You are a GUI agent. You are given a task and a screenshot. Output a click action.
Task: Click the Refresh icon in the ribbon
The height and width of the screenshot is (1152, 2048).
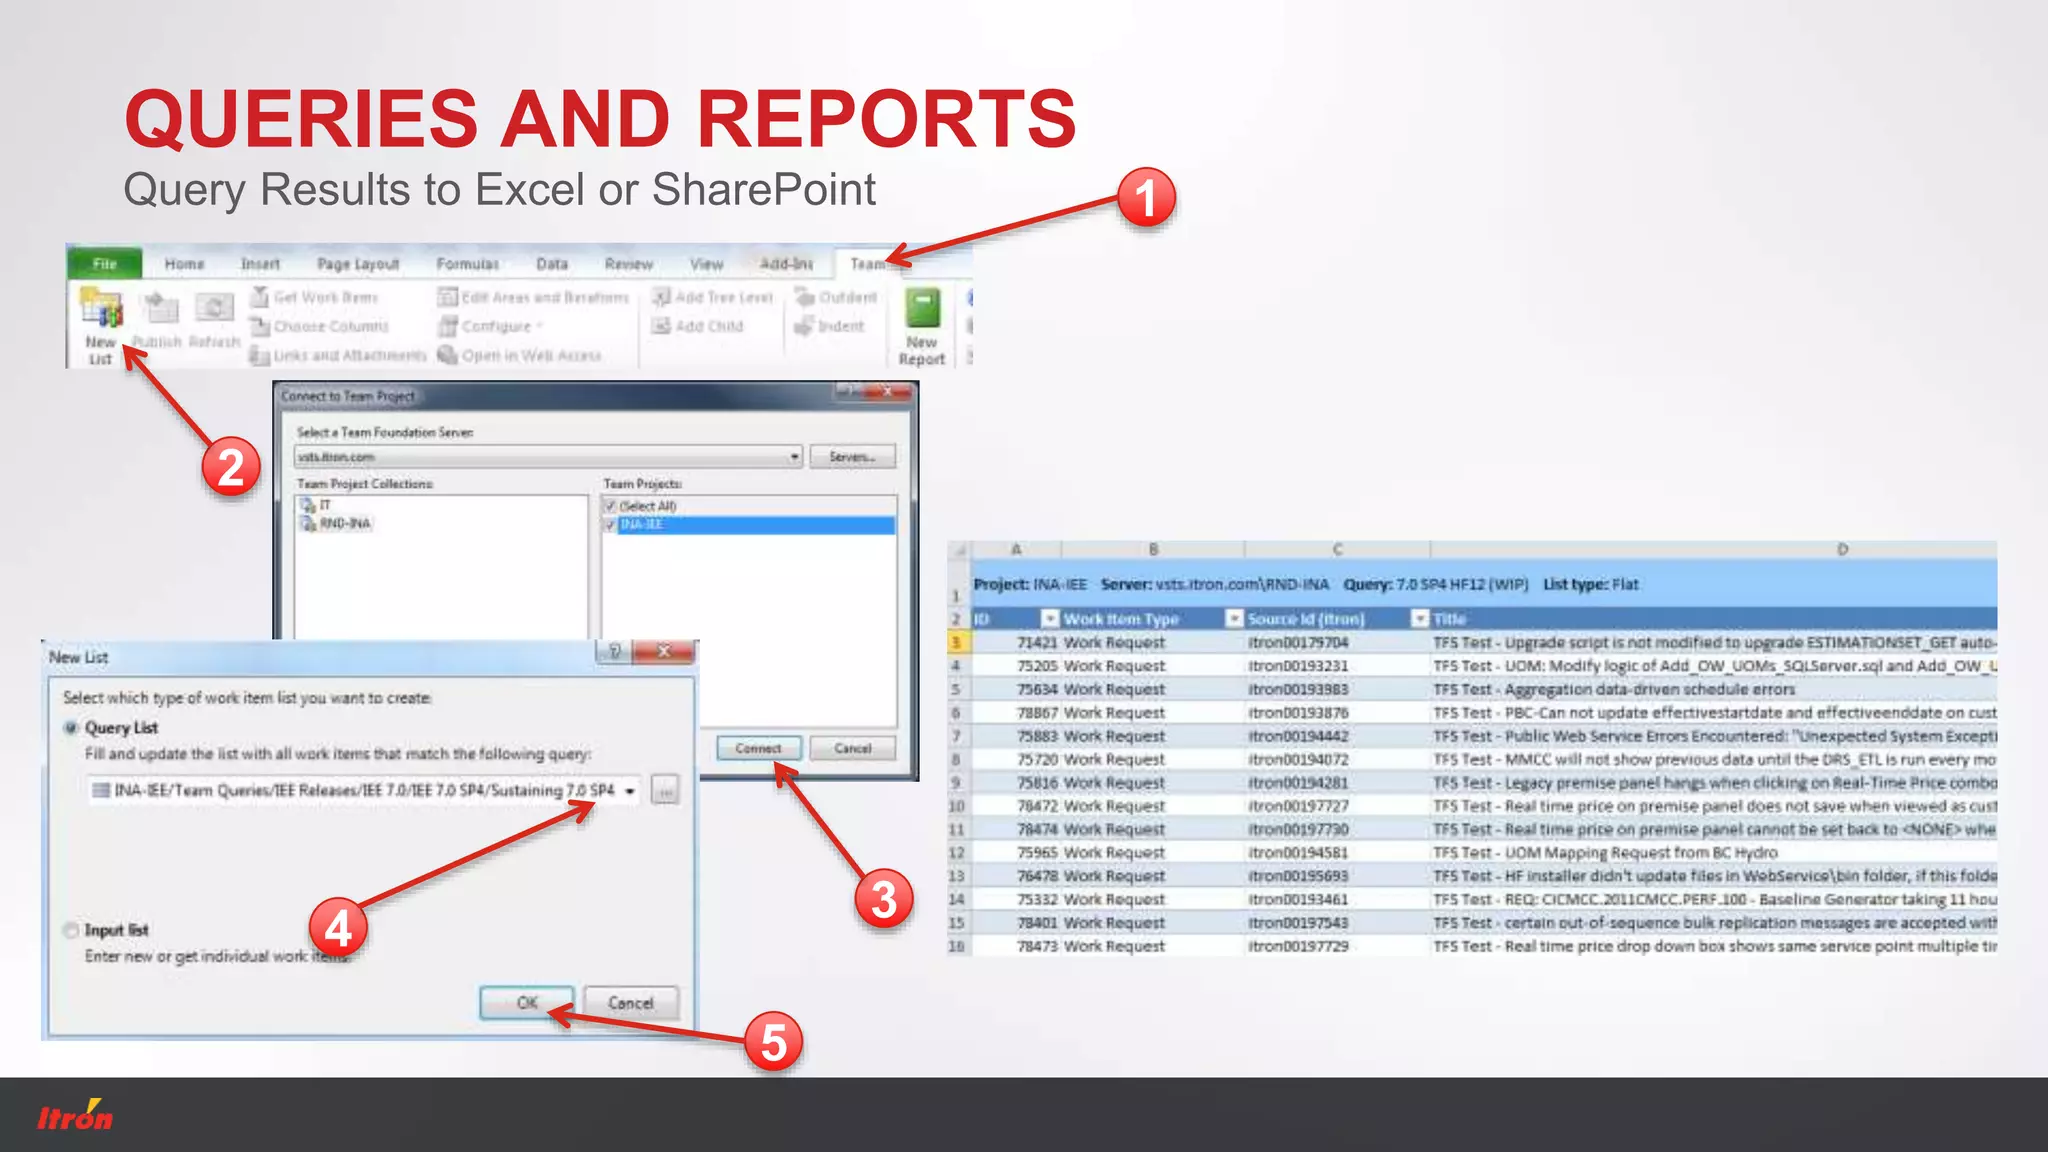(214, 320)
